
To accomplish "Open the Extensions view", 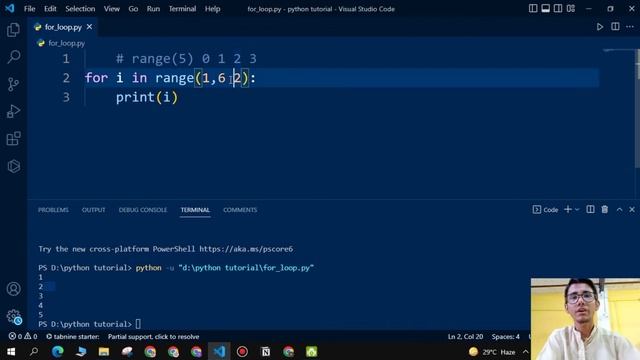I will click(13, 139).
